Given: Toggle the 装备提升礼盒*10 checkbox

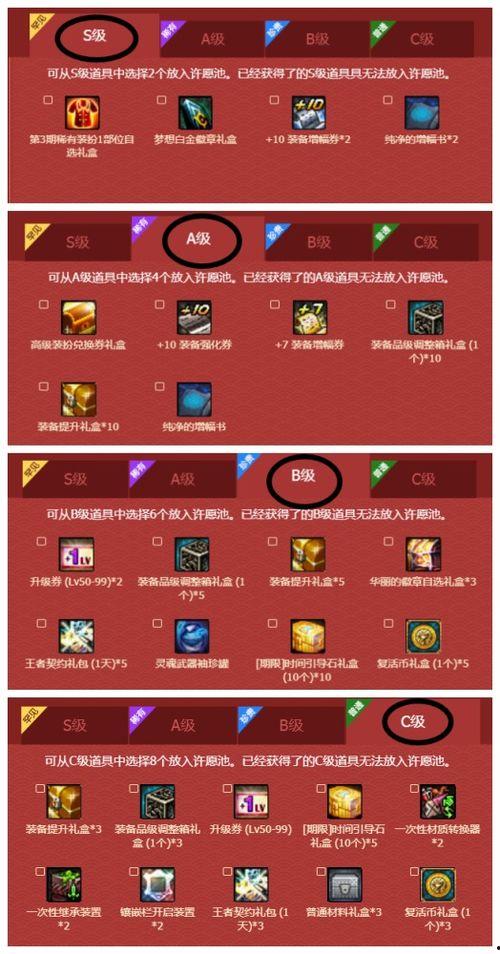Looking at the screenshot, I should coord(44,386).
